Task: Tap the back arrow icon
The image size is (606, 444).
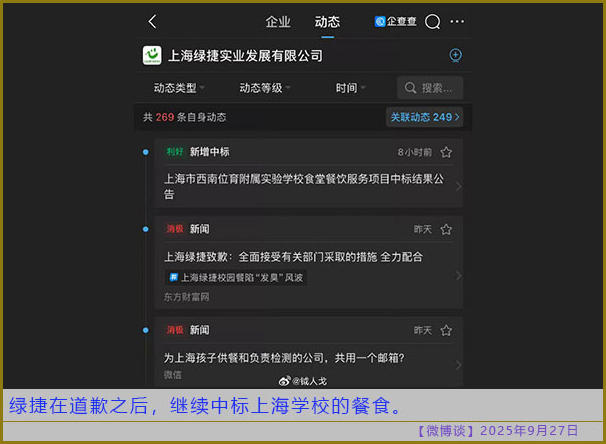Action: [153, 21]
